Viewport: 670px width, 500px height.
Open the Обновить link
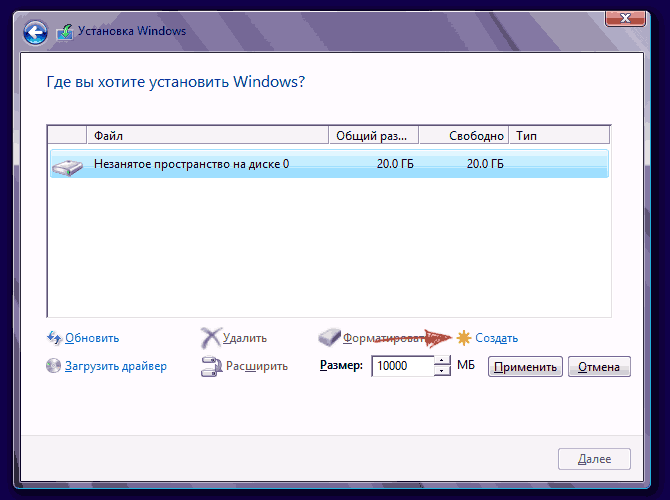(92, 338)
